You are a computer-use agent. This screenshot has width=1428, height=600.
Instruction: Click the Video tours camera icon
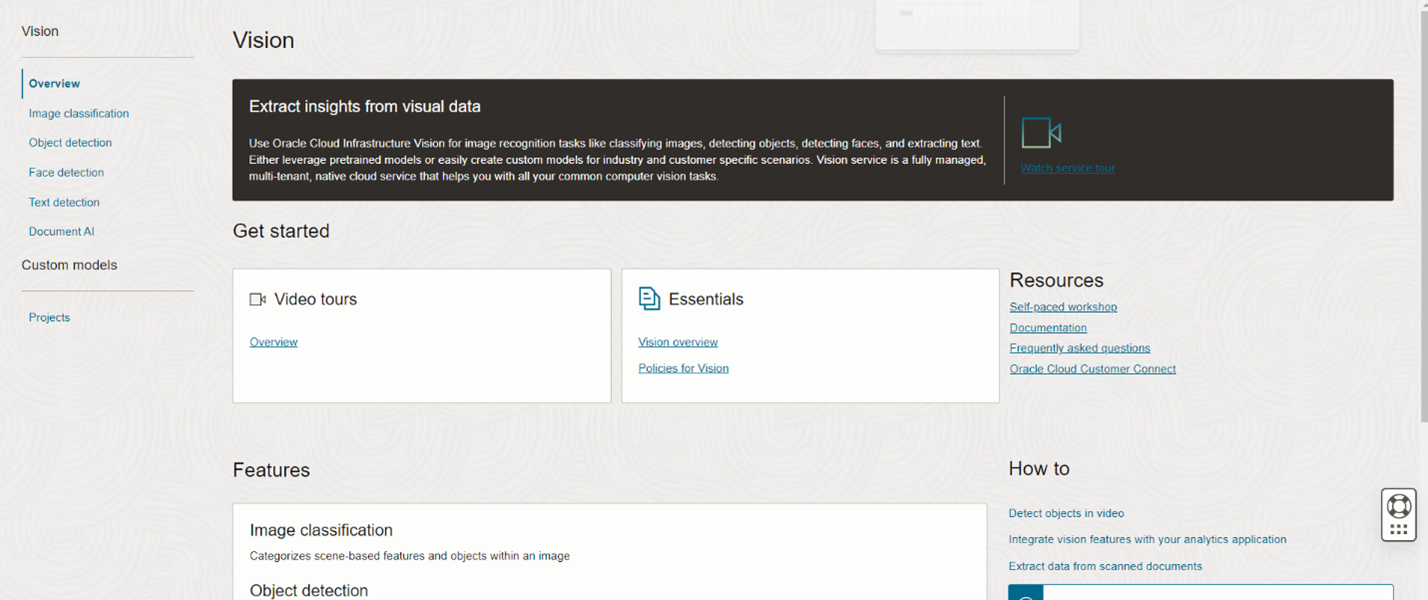point(257,299)
